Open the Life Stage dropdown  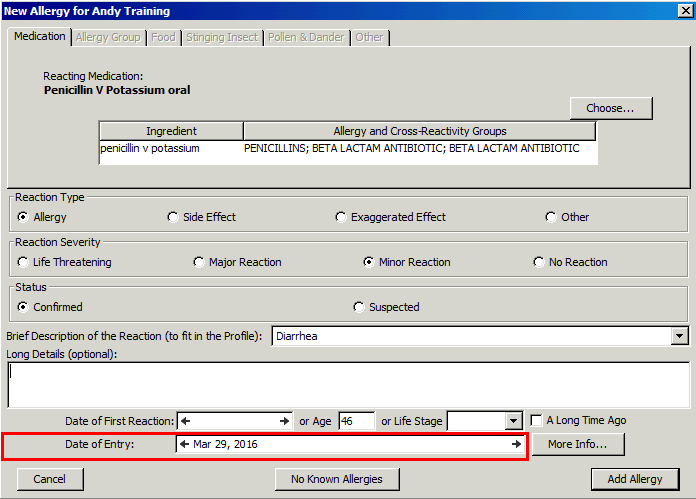tap(514, 422)
